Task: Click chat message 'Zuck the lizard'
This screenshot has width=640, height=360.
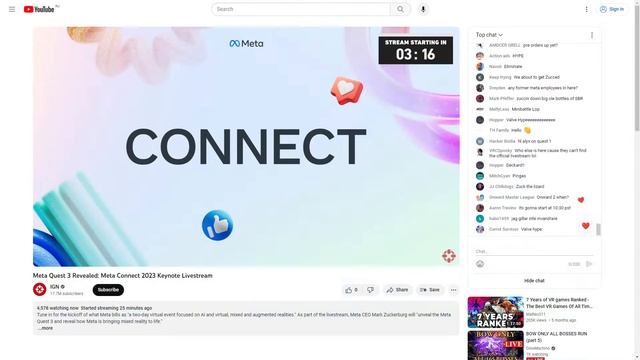Action: pyautogui.click(x=530, y=187)
